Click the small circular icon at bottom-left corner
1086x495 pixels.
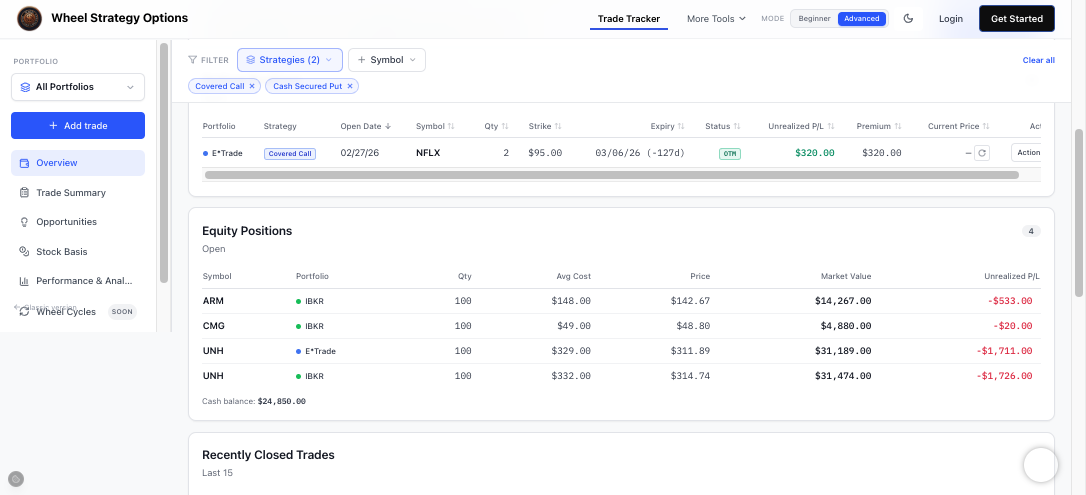(x=16, y=478)
